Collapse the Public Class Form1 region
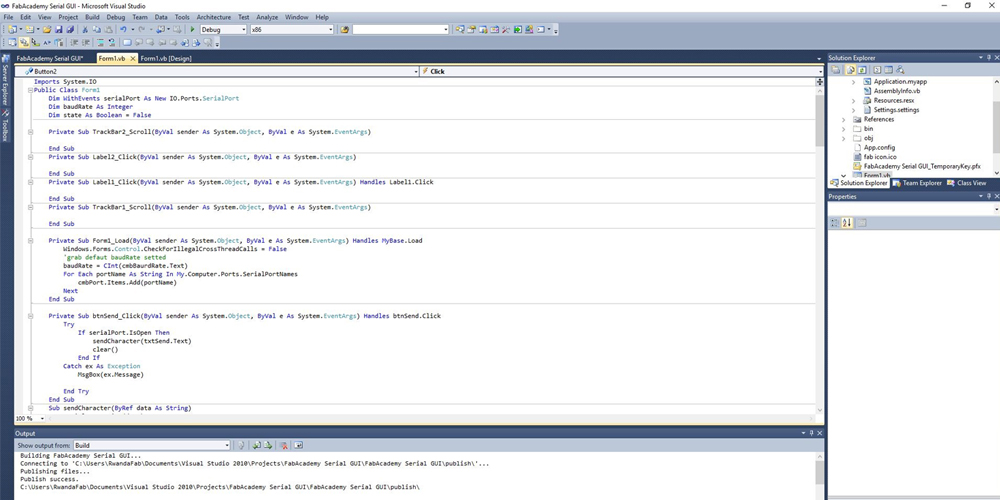1000x500 pixels. [30, 90]
